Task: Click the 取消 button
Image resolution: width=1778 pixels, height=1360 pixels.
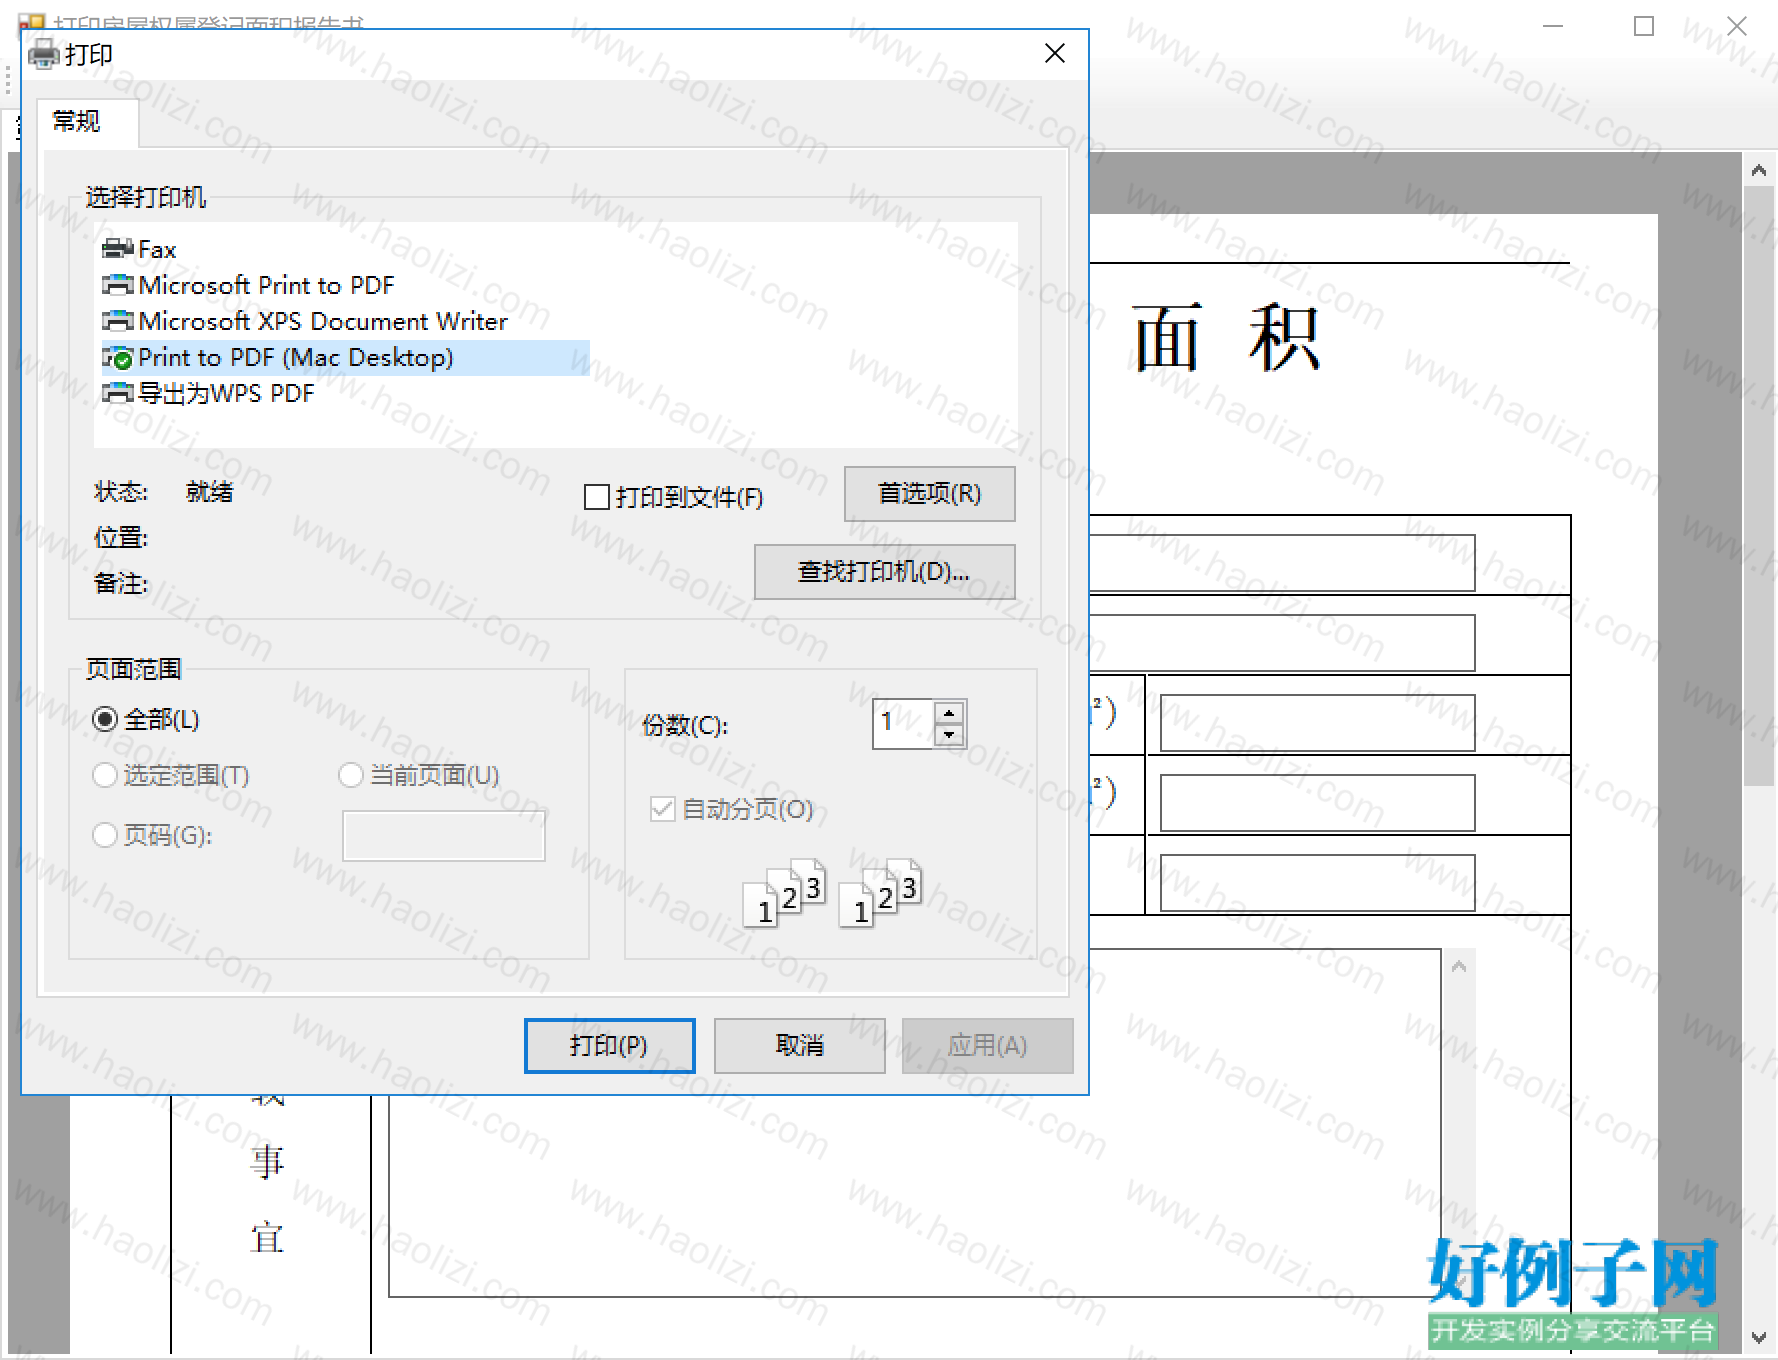Action: pyautogui.click(x=799, y=1045)
